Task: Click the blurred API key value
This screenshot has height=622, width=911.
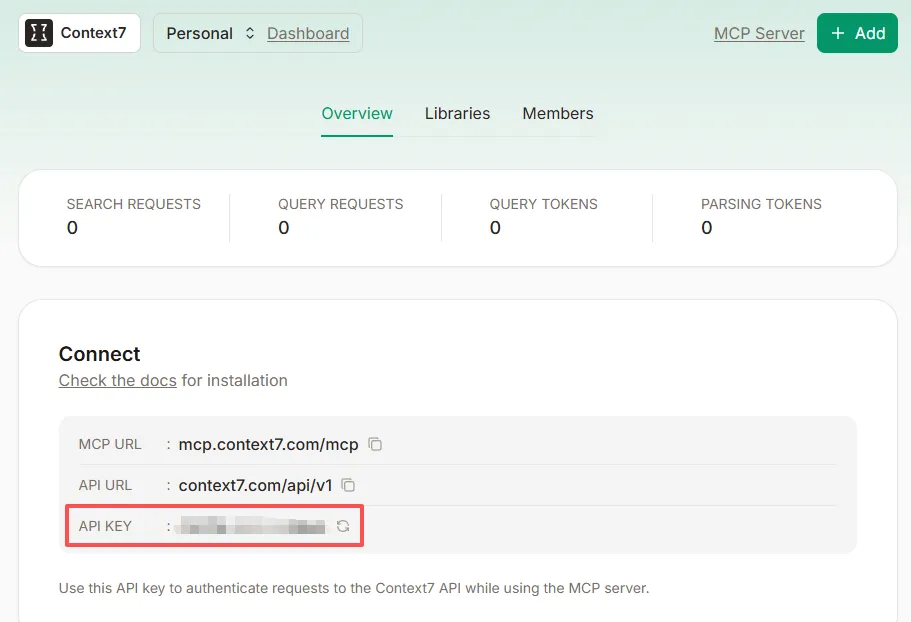Action: pos(251,526)
